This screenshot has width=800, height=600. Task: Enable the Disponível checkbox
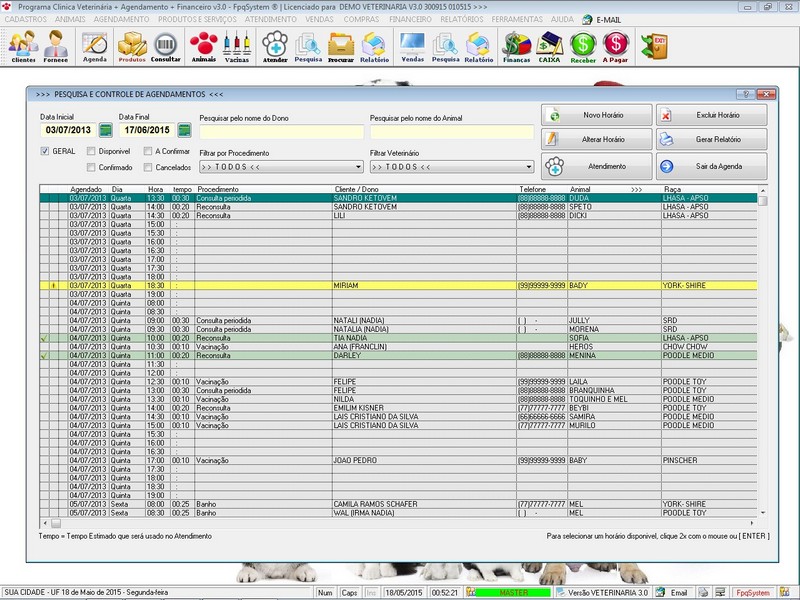coord(92,151)
